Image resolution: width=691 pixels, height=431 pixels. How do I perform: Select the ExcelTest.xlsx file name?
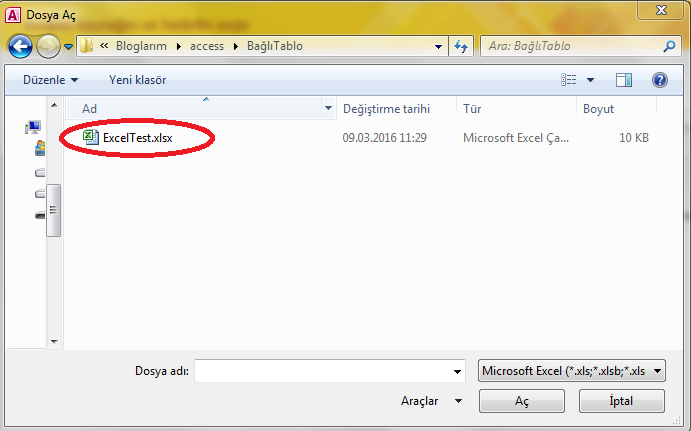pos(137,138)
